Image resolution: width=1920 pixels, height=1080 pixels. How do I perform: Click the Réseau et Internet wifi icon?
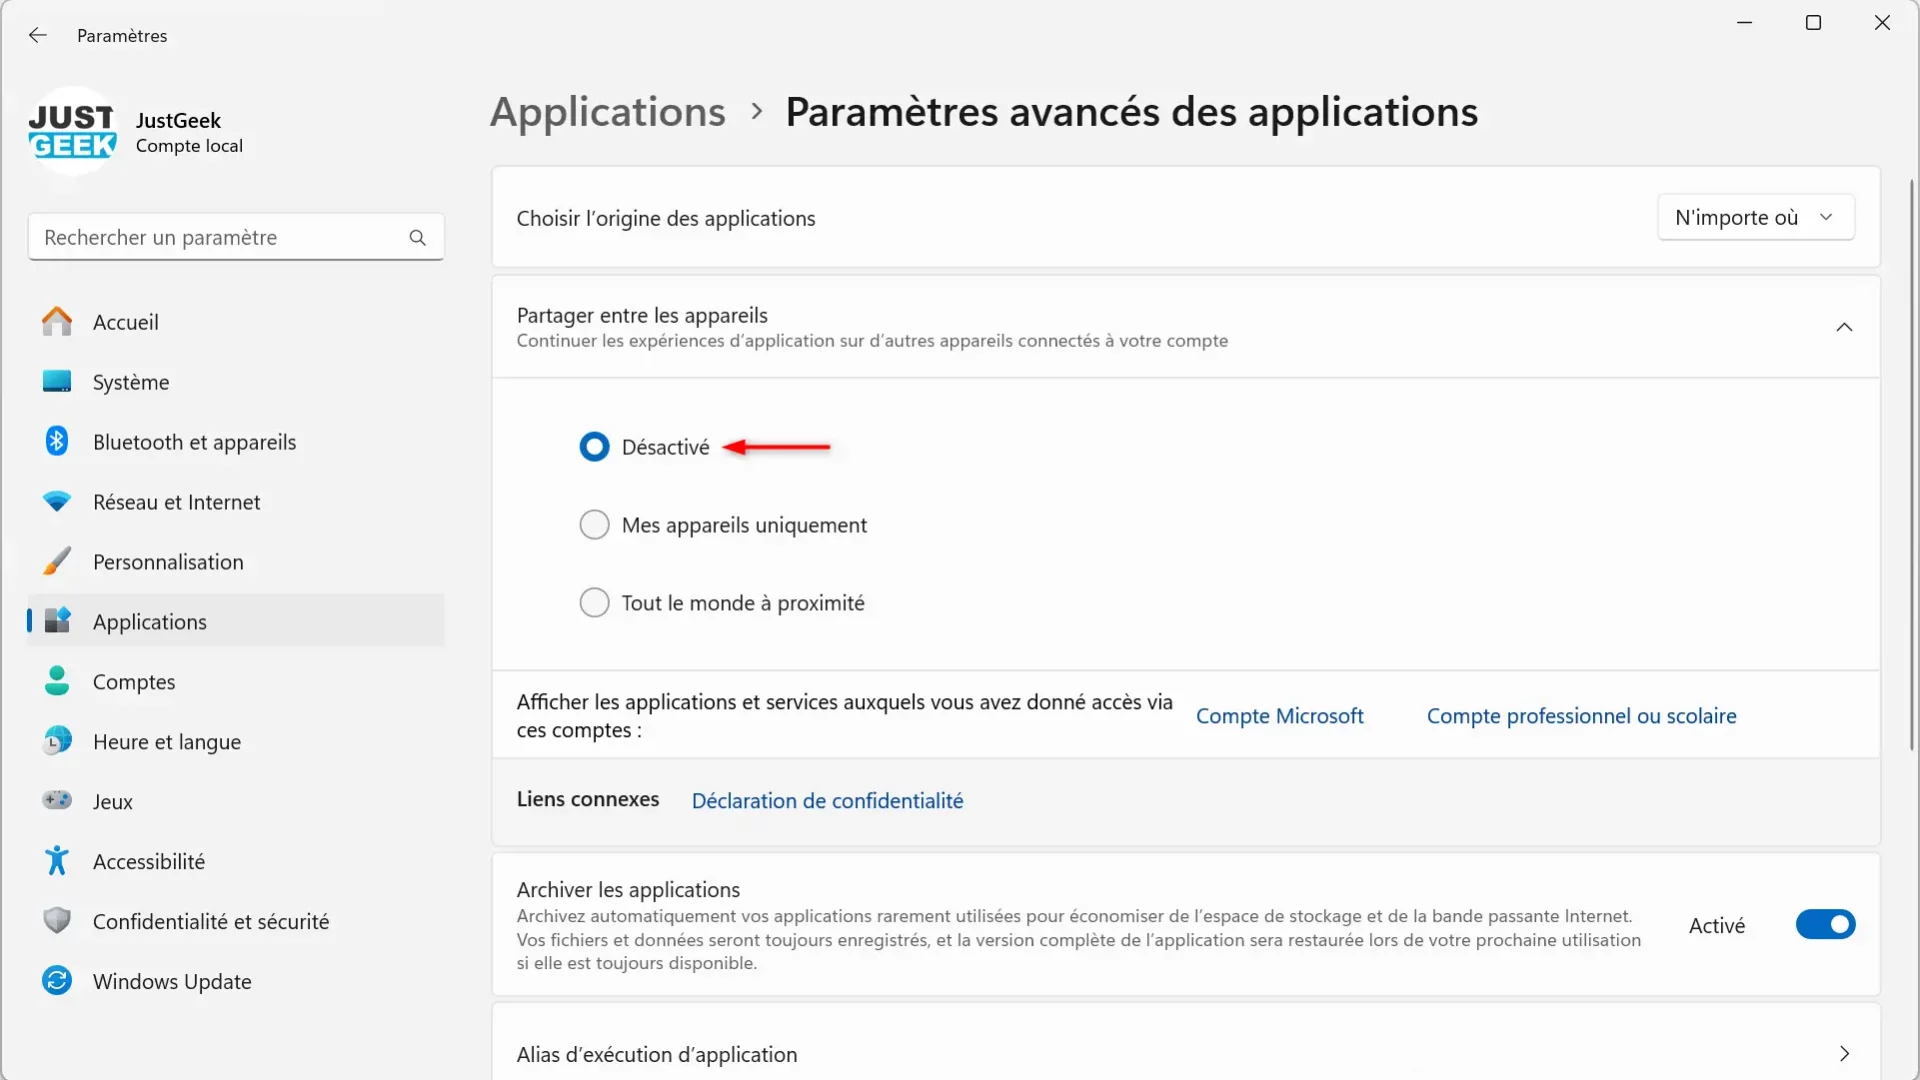coord(57,501)
